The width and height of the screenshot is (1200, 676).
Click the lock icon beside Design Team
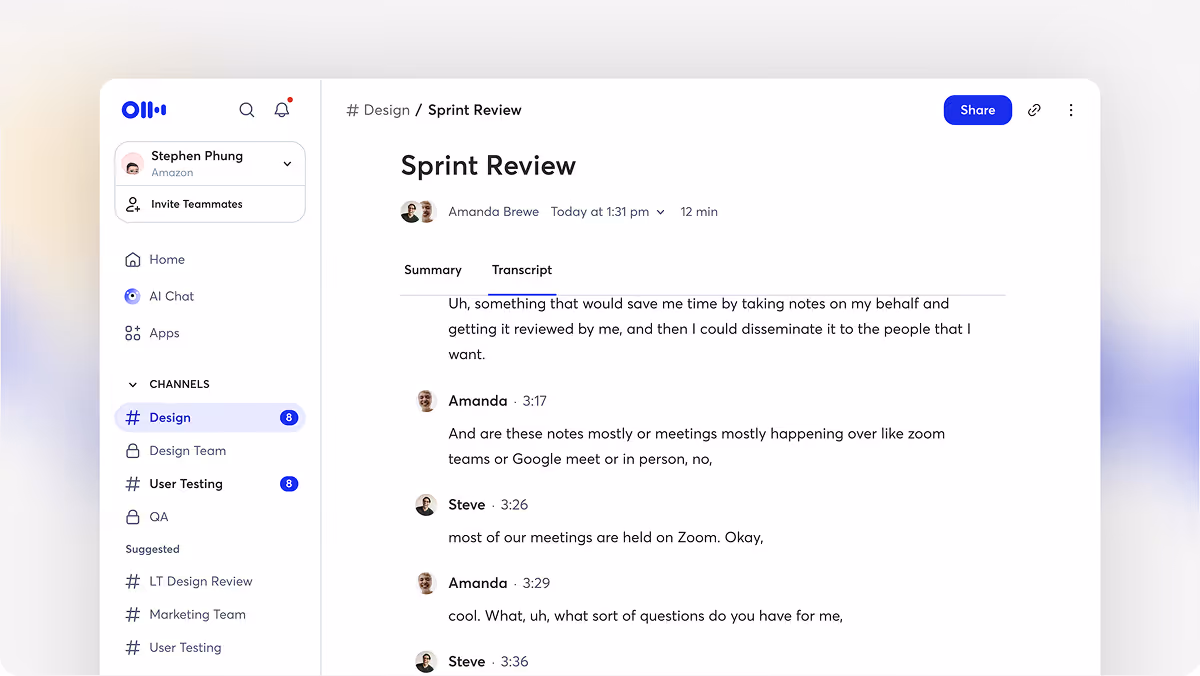pos(132,451)
